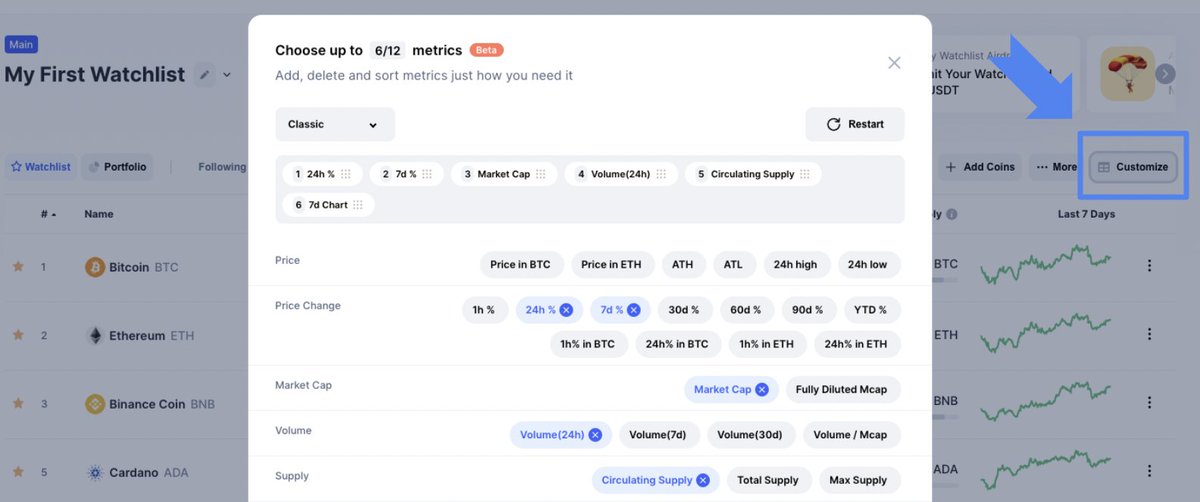Click drag handle on 7d % selected chip
The width and height of the screenshot is (1200, 502).
[x=426, y=174]
